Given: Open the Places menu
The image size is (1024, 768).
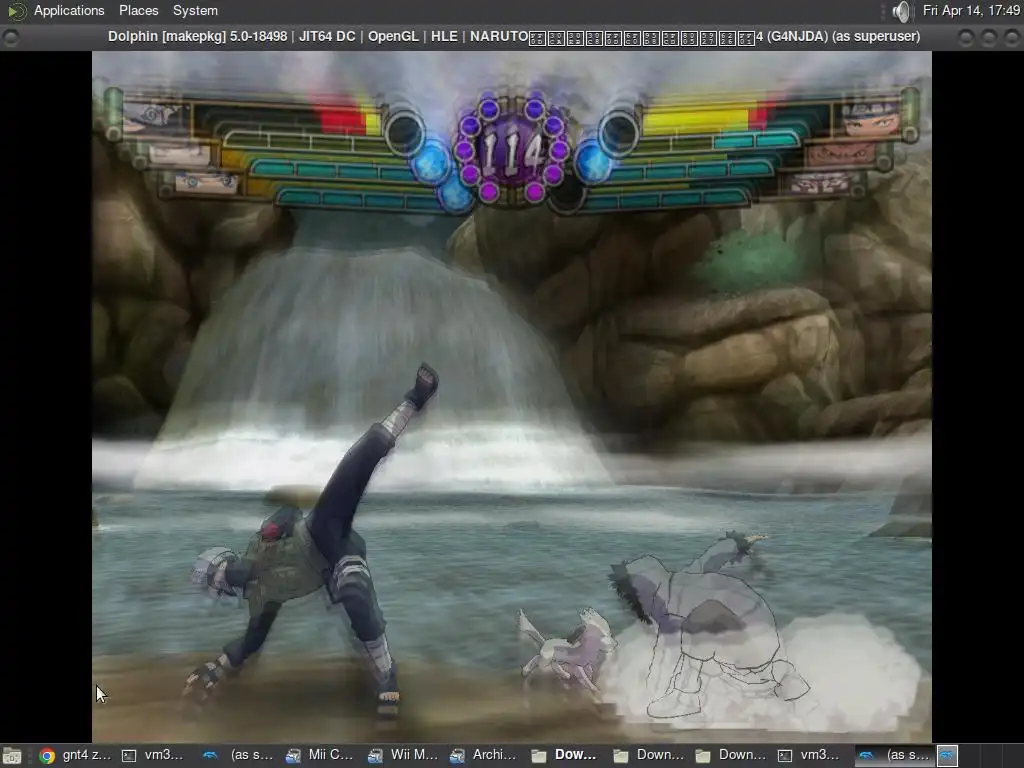Looking at the screenshot, I should [138, 10].
